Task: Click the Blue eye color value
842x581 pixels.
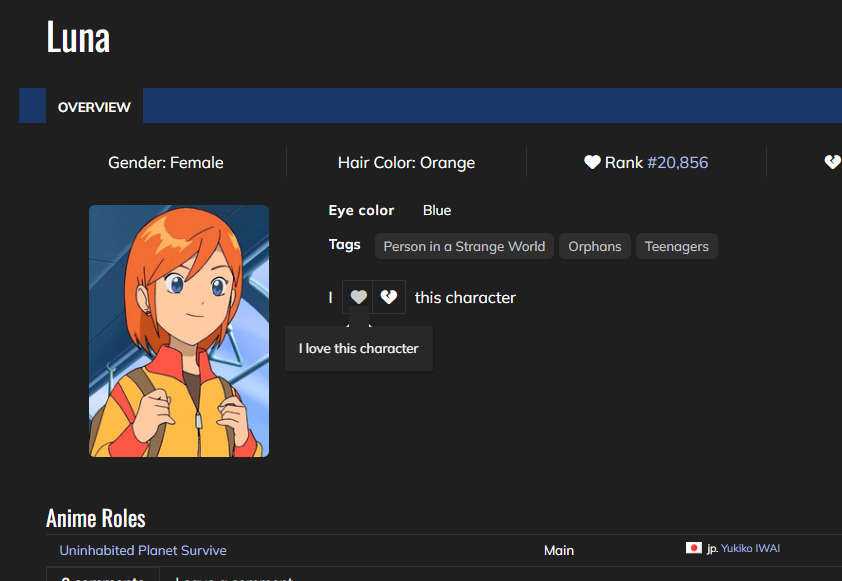Action: (437, 210)
